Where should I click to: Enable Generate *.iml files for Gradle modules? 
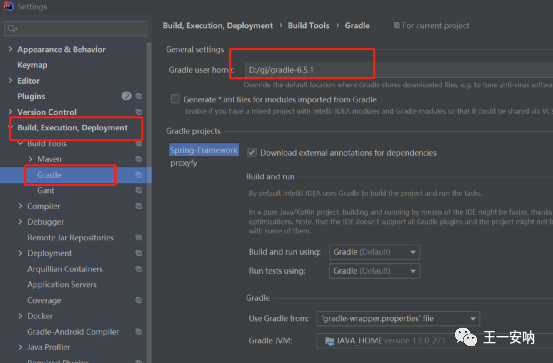click(175, 99)
